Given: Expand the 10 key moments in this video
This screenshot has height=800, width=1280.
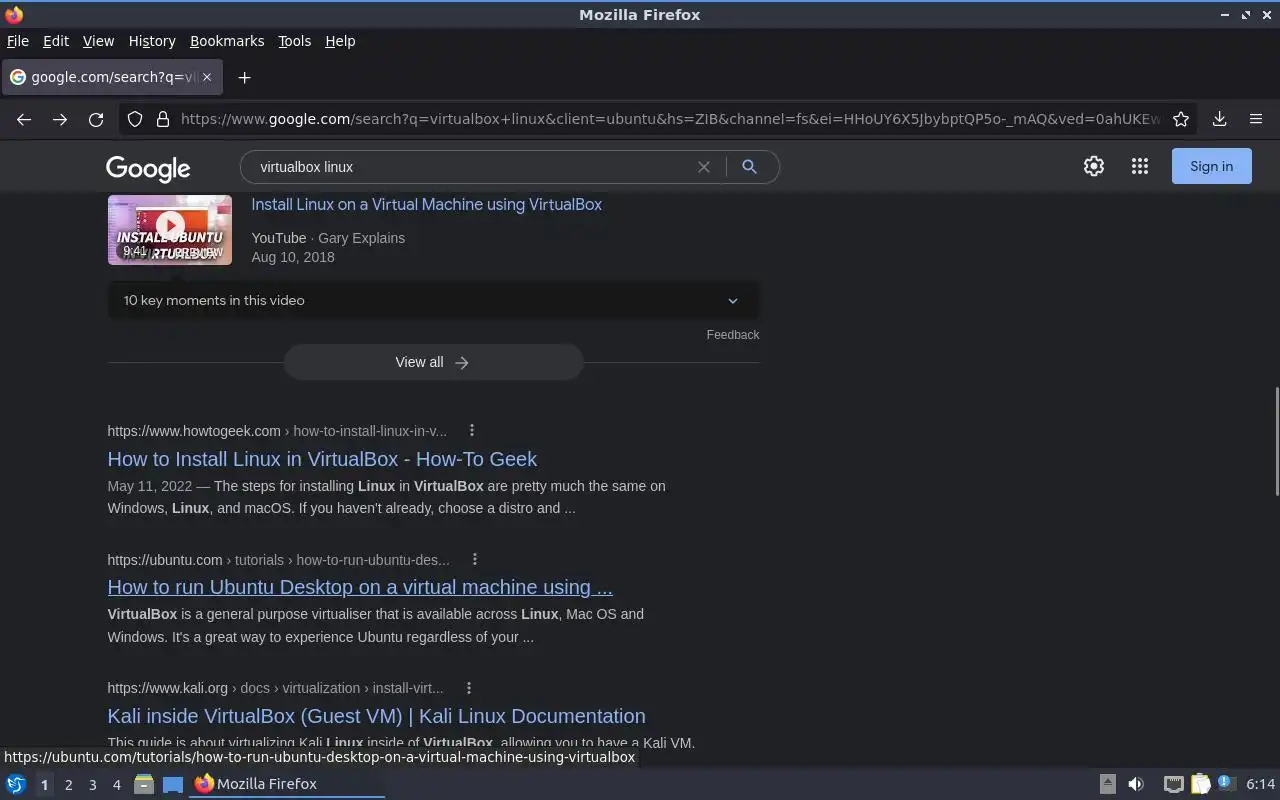Looking at the screenshot, I should [x=432, y=300].
